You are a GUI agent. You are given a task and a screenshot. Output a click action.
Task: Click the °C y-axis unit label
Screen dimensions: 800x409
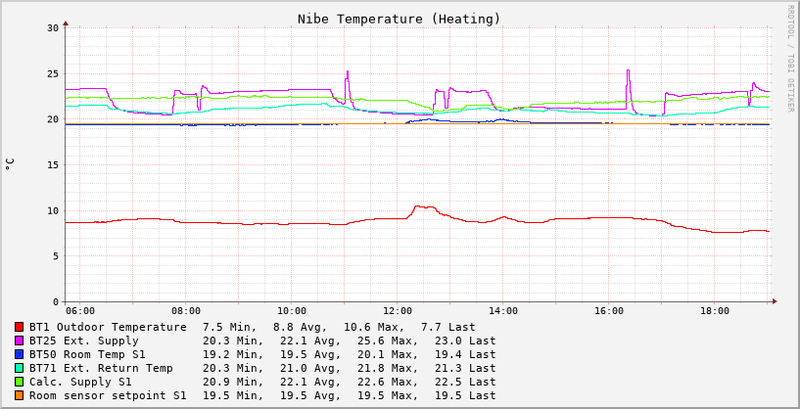pyautogui.click(x=10, y=164)
